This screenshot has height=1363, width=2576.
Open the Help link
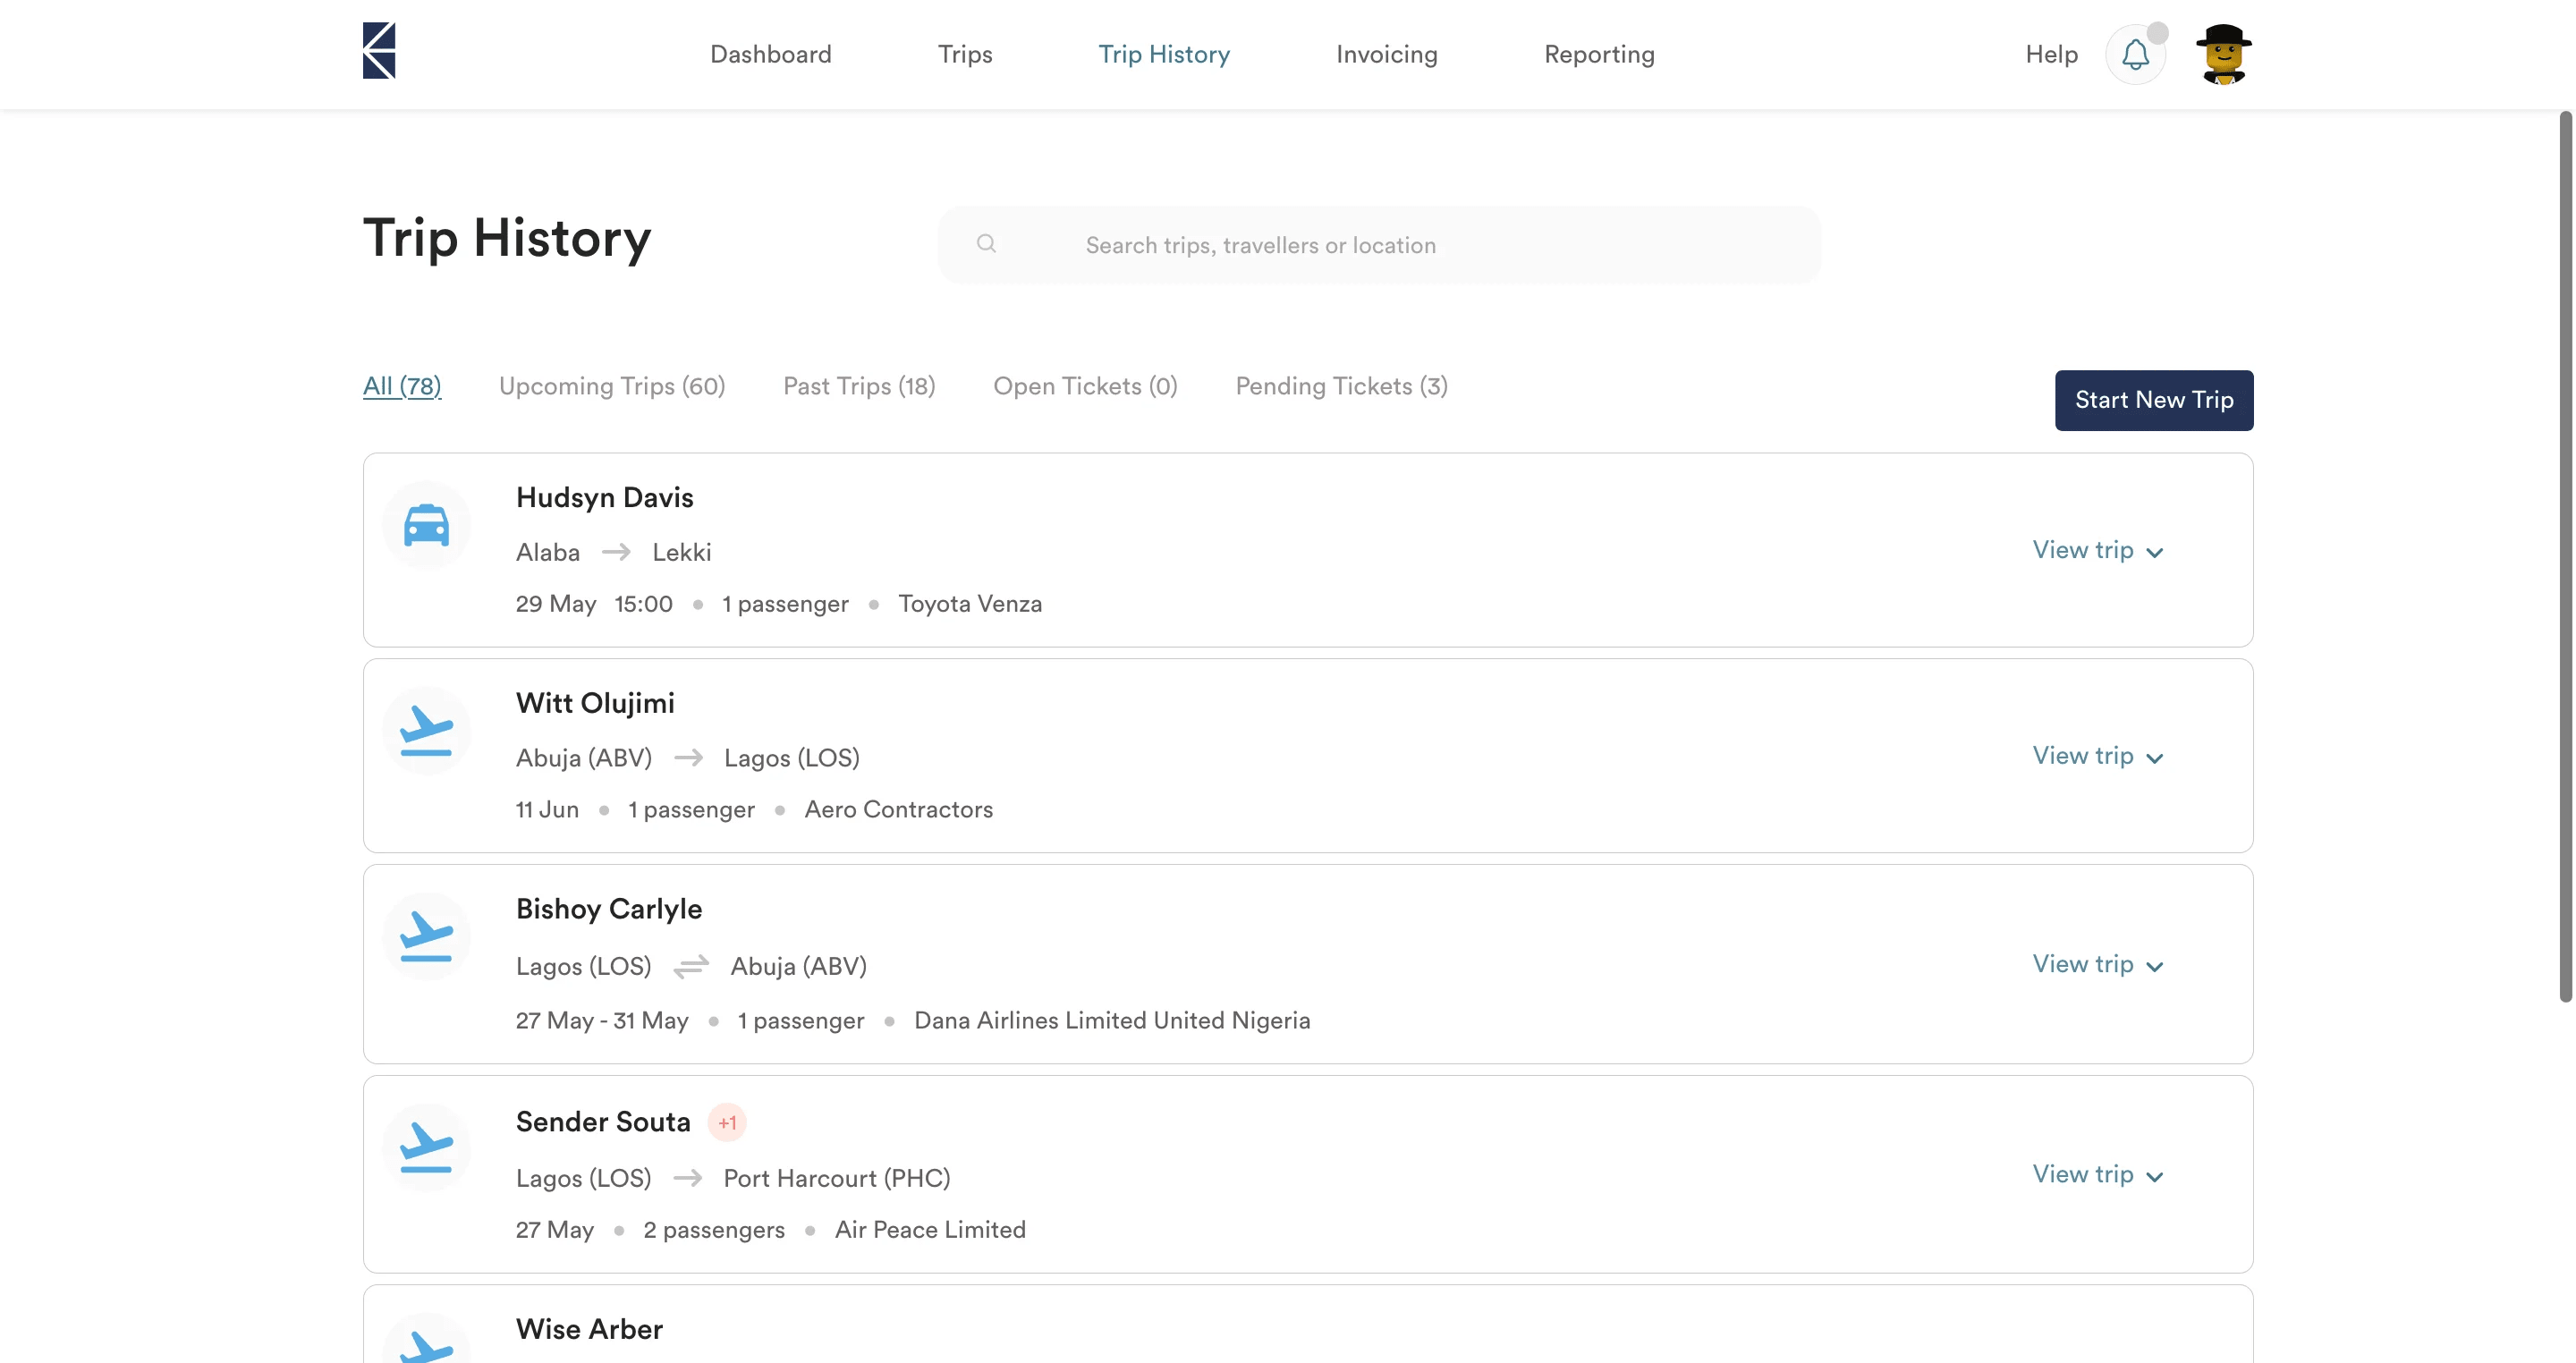pos(2051,54)
